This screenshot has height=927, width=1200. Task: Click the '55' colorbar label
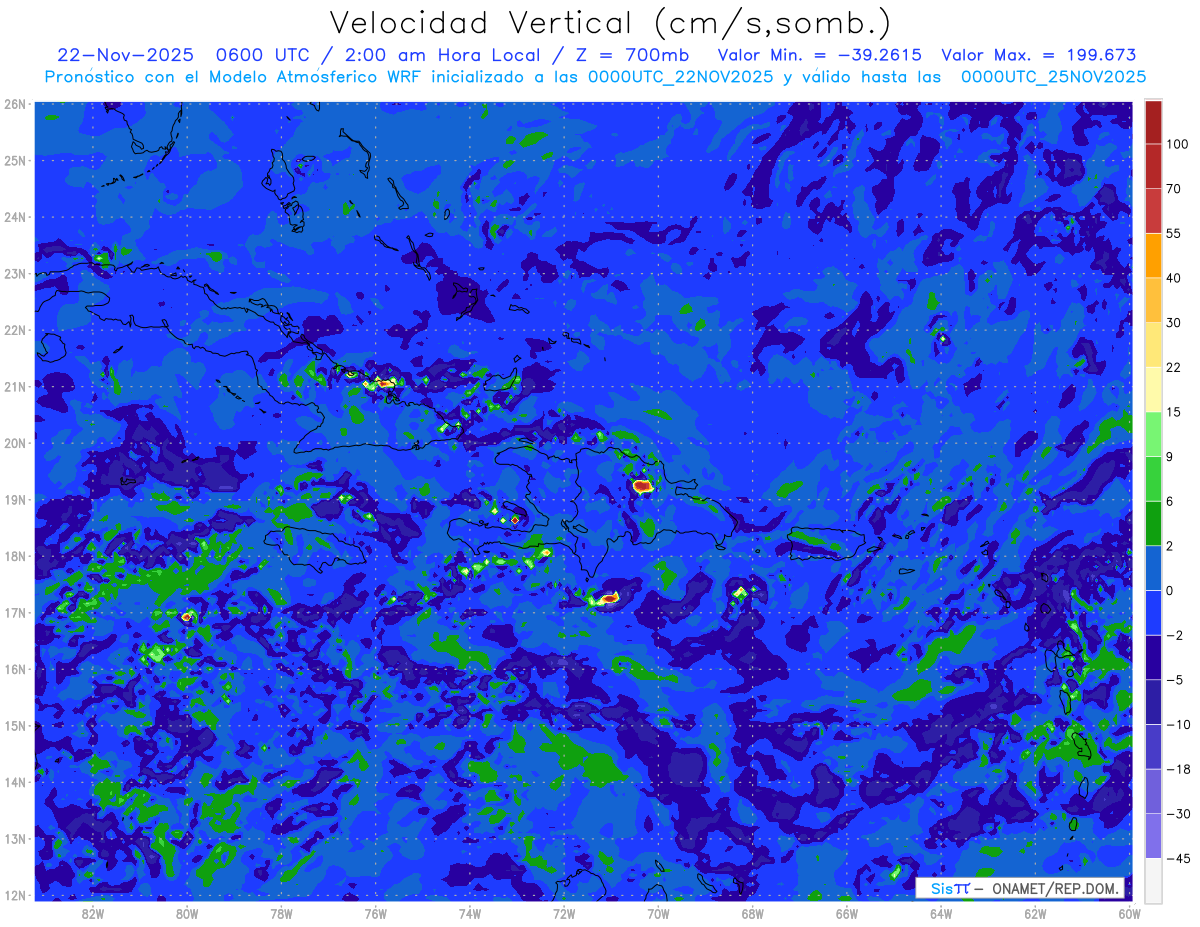point(1174,233)
